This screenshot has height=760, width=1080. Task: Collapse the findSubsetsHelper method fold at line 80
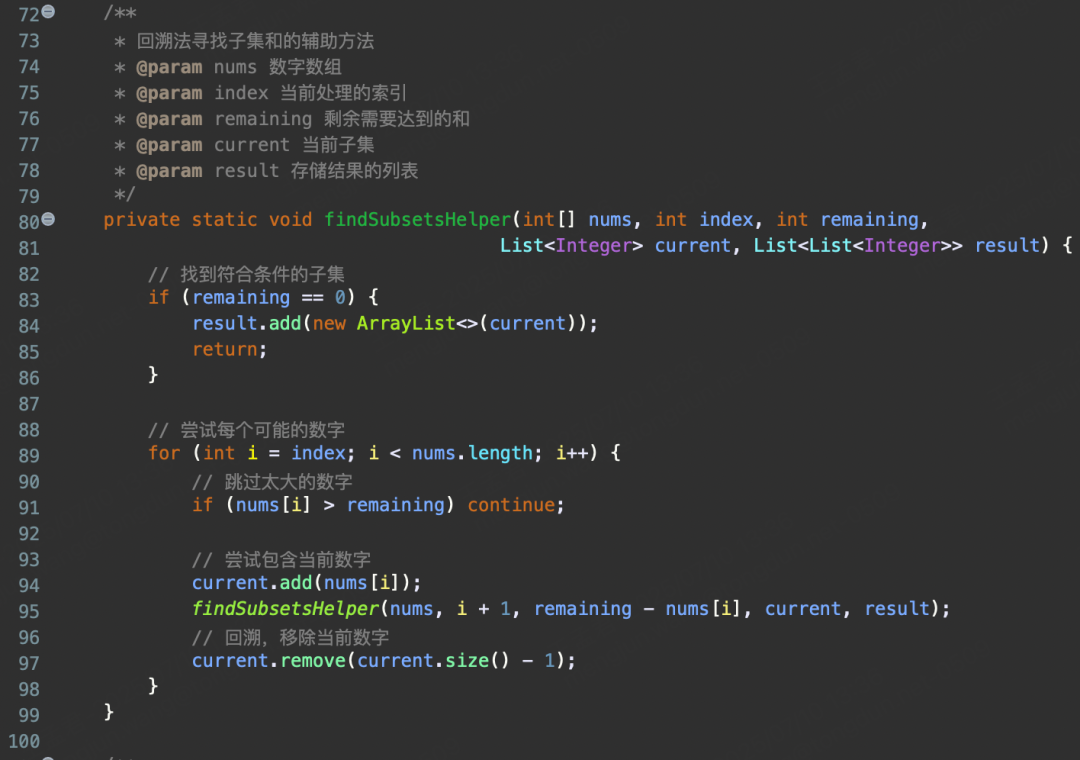click(x=48, y=219)
